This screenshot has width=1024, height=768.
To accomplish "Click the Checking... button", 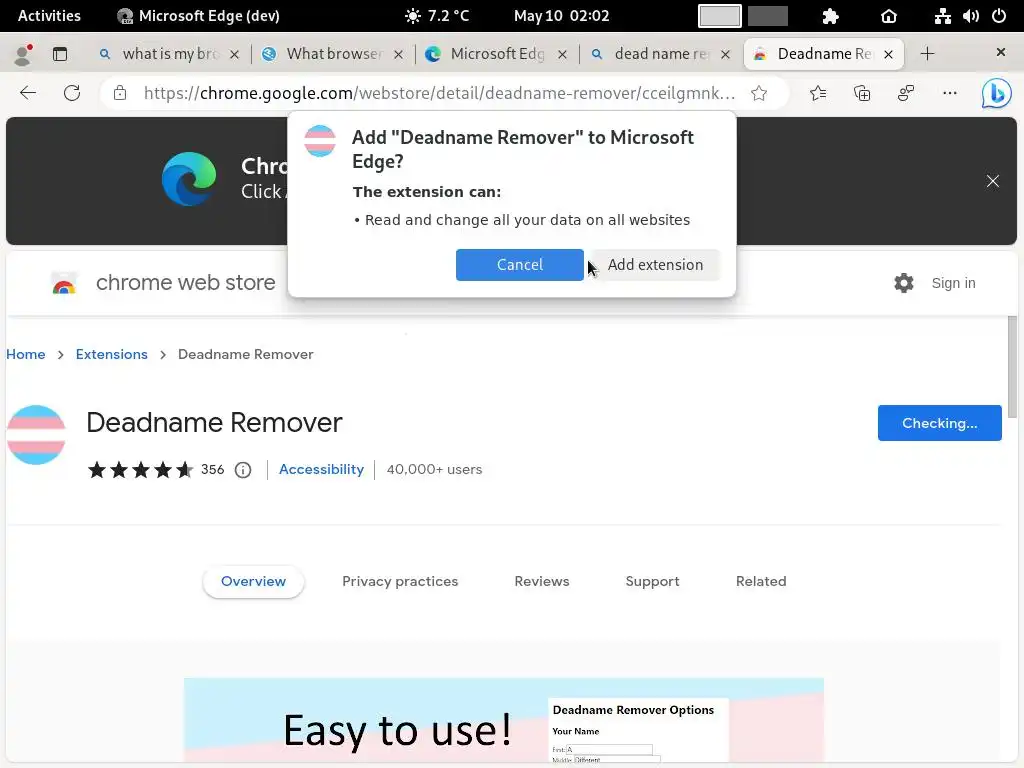I will coord(939,423).
